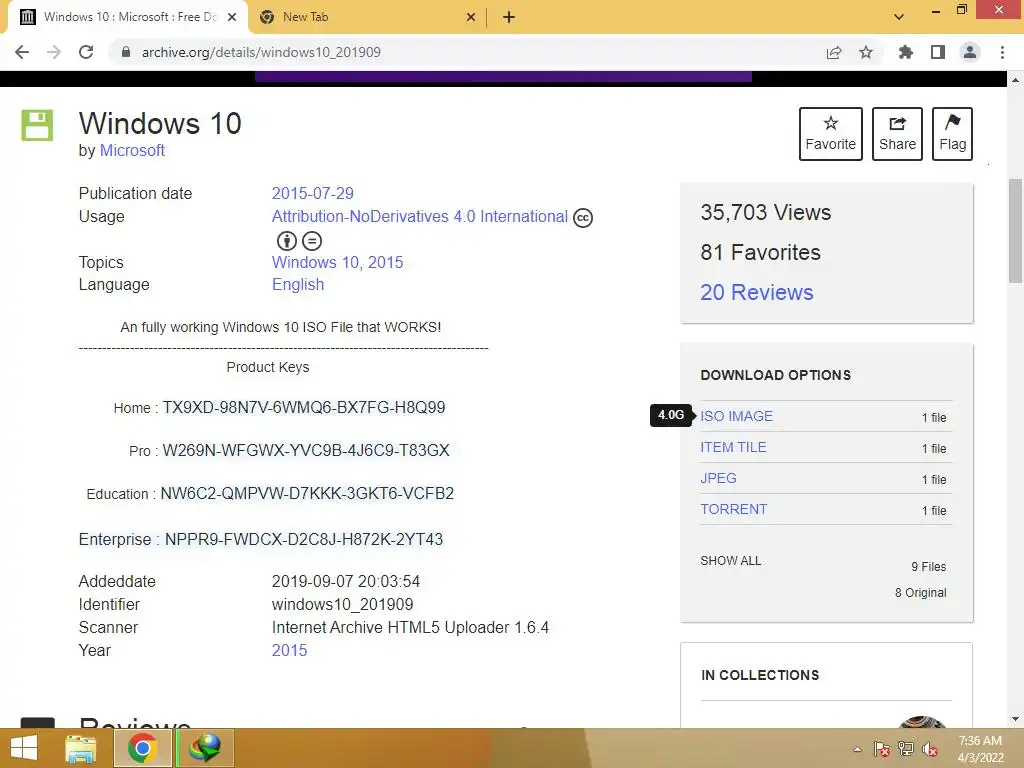Open the Chrome profile avatar
Viewport: 1024px width, 768px height.
[x=970, y=52]
